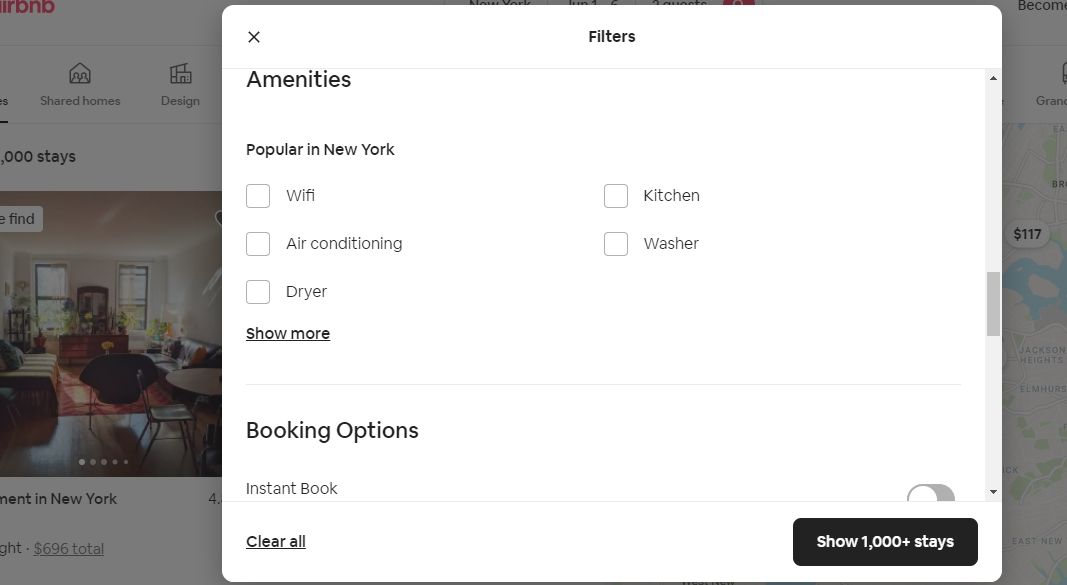1067x585 pixels.
Task: Check the Washer amenity
Action: [x=616, y=243]
